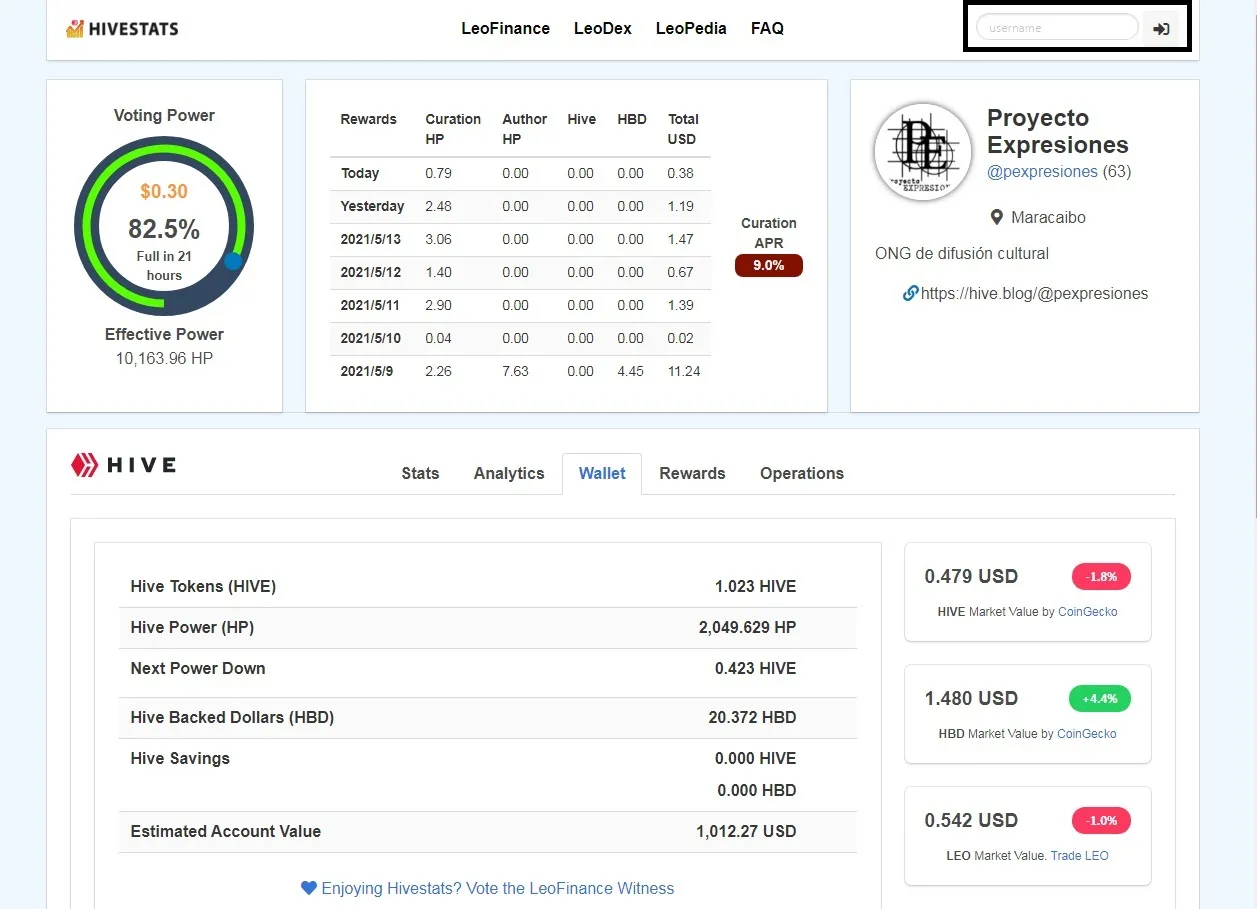Click the 2,049.629 HP balance
The width and height of the screenshot is (1257, 909).
pos(748,627)
